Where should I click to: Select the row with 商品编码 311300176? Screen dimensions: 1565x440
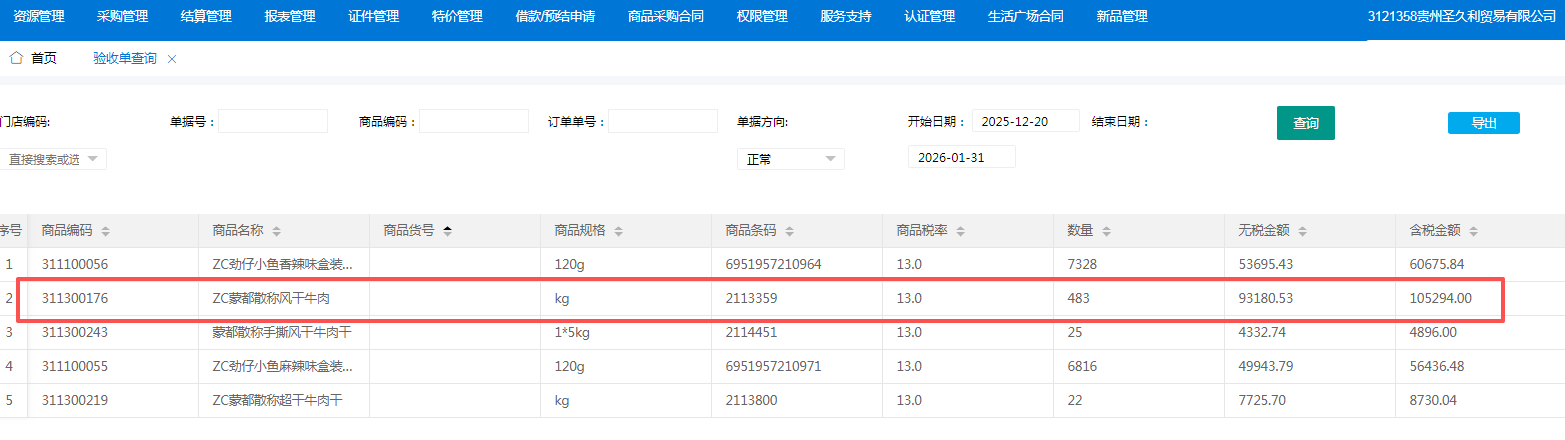(x=75, y=298)
